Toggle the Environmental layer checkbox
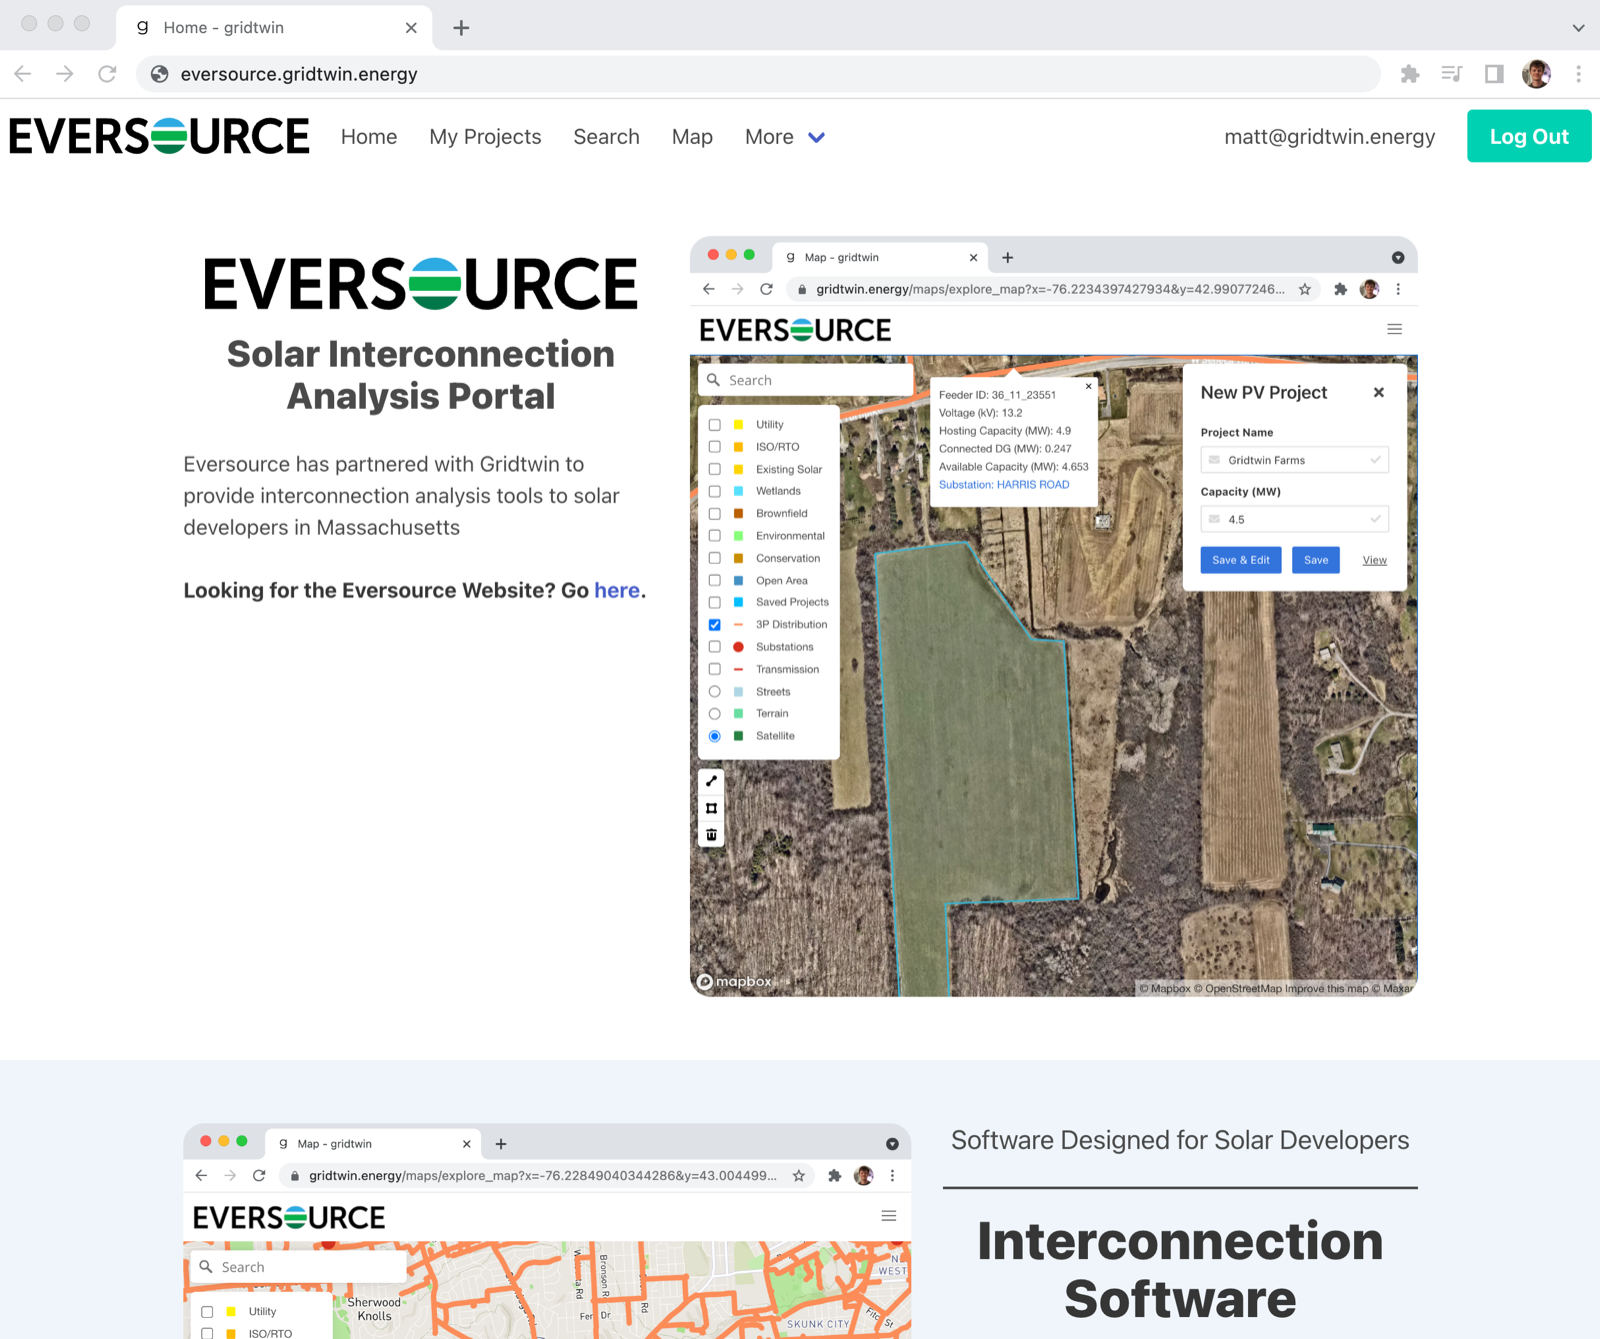 pos(714,536)
